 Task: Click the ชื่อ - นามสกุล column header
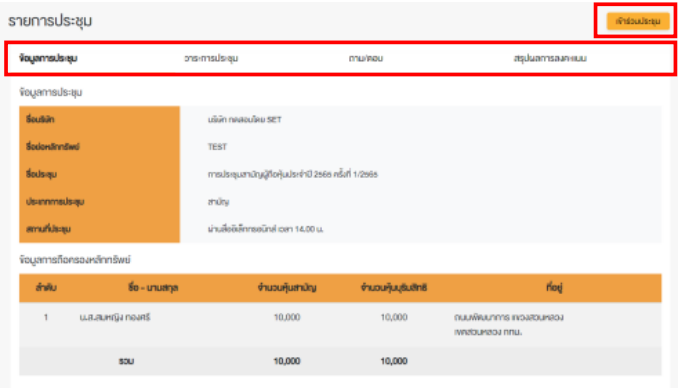[153, 288]
